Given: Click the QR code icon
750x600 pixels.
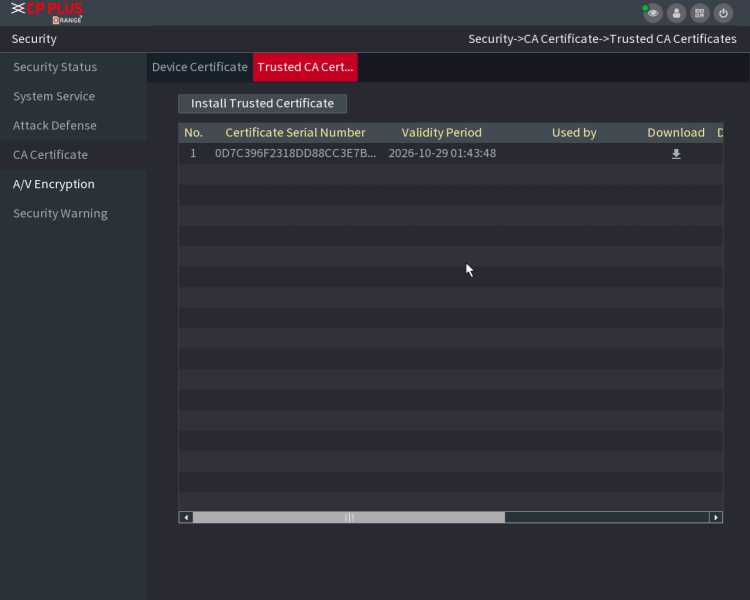Looking at the screenshot, I should tap(700, 13).
